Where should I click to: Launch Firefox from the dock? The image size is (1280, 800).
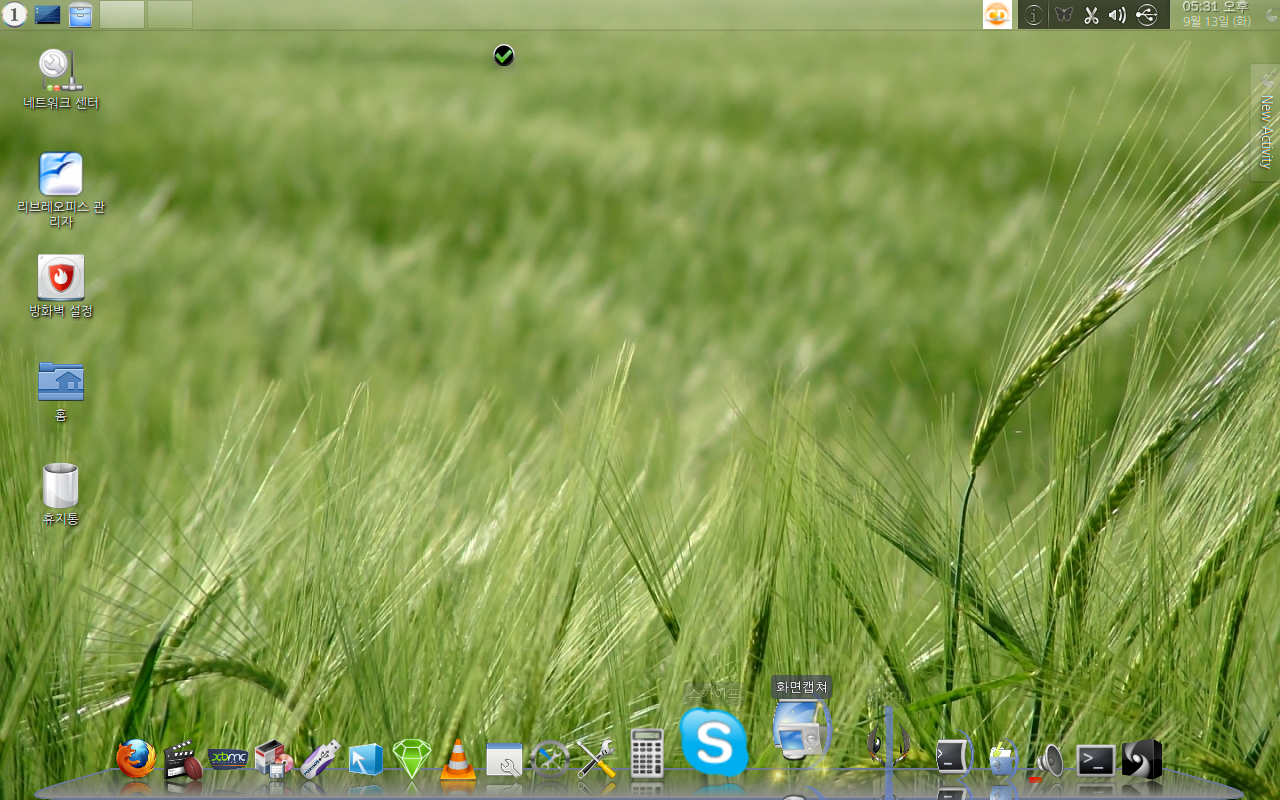(x=136, y=759)
